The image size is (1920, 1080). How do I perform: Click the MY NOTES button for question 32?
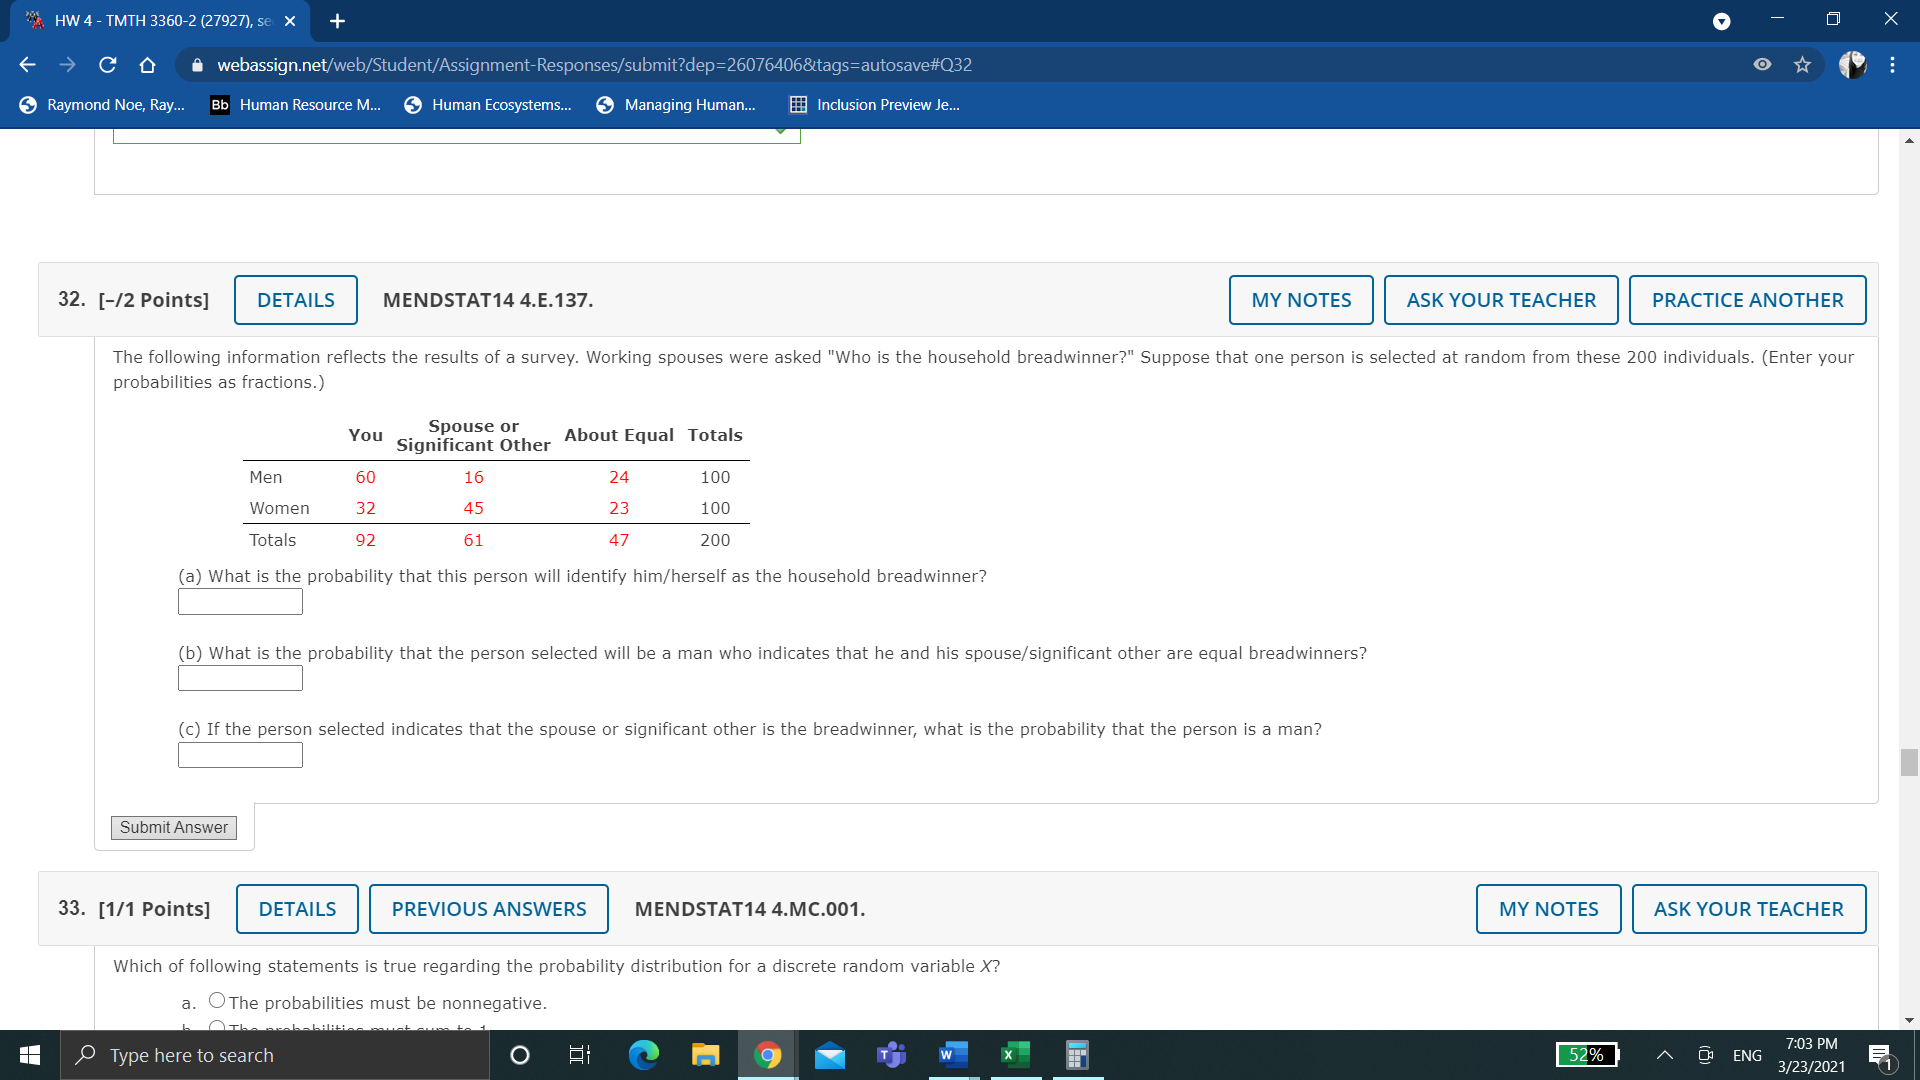click(1302, 299)
